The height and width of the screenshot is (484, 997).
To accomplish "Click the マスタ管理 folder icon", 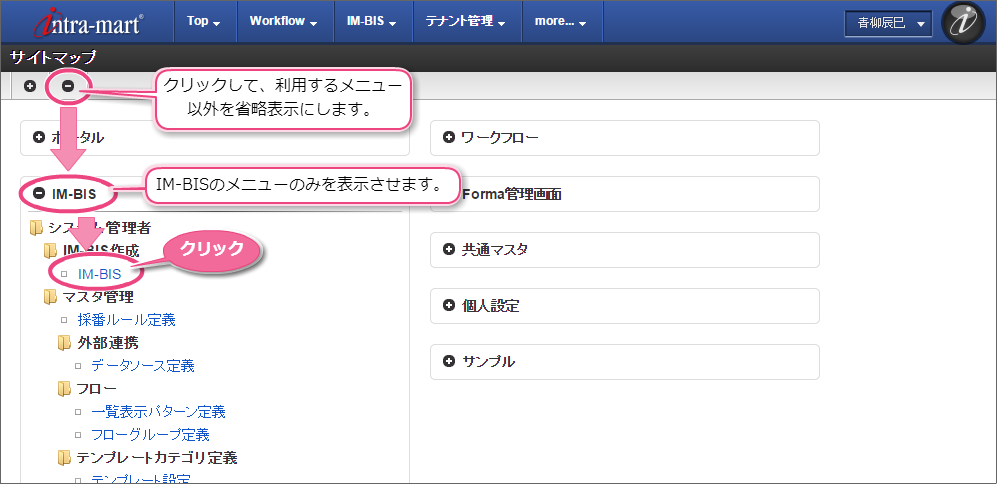I will (x=50, y=296).
